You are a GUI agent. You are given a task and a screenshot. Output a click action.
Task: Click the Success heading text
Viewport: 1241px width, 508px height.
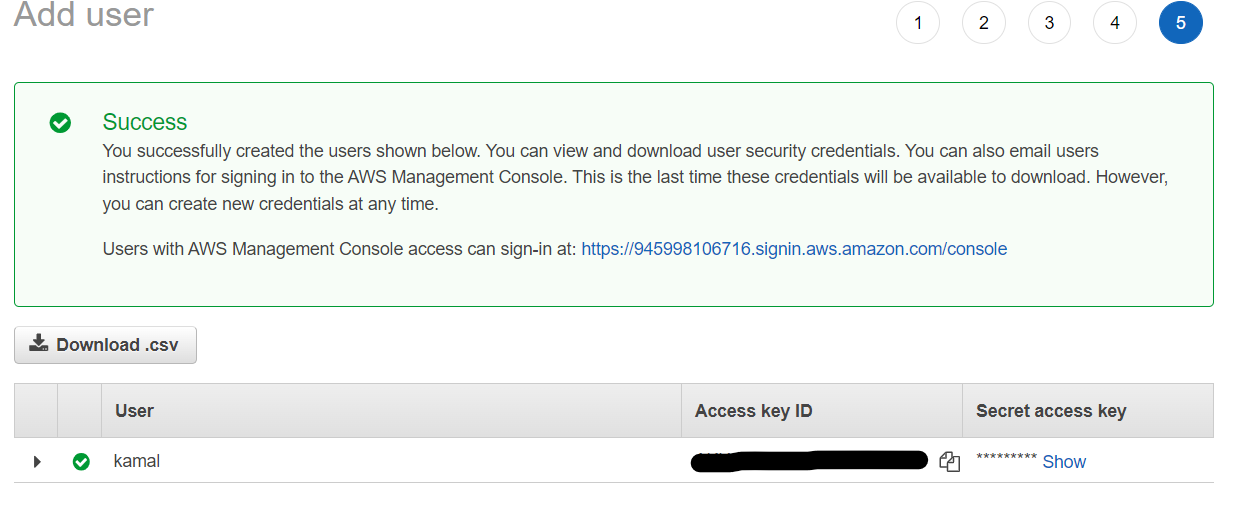[145, 122]
